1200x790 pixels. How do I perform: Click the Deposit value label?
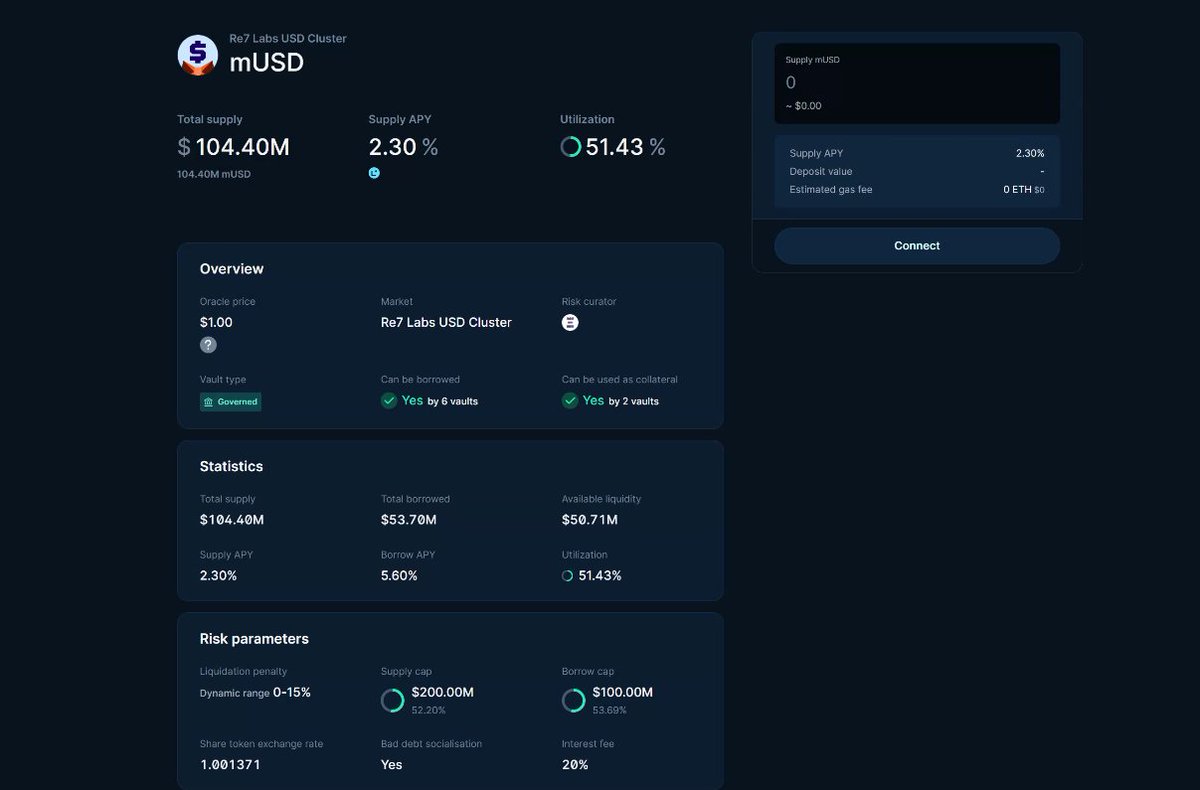click(821, 172)
